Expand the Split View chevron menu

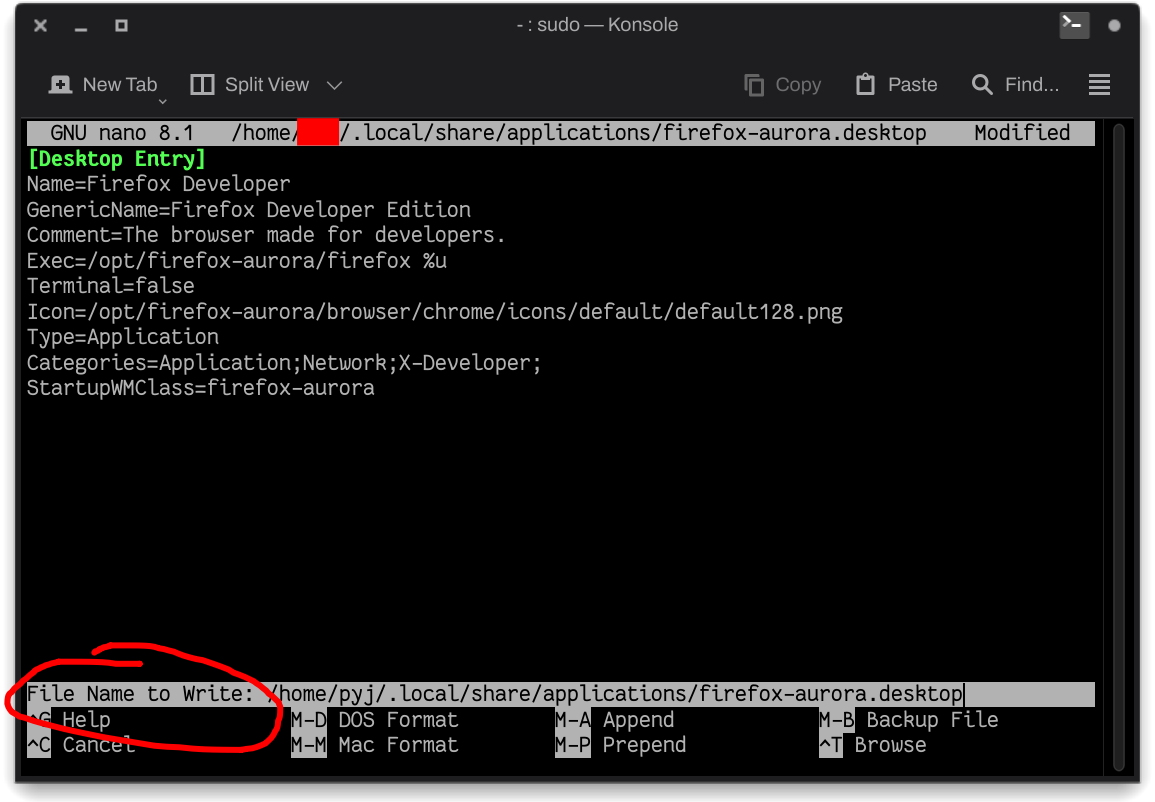click(x=334, y=85)
